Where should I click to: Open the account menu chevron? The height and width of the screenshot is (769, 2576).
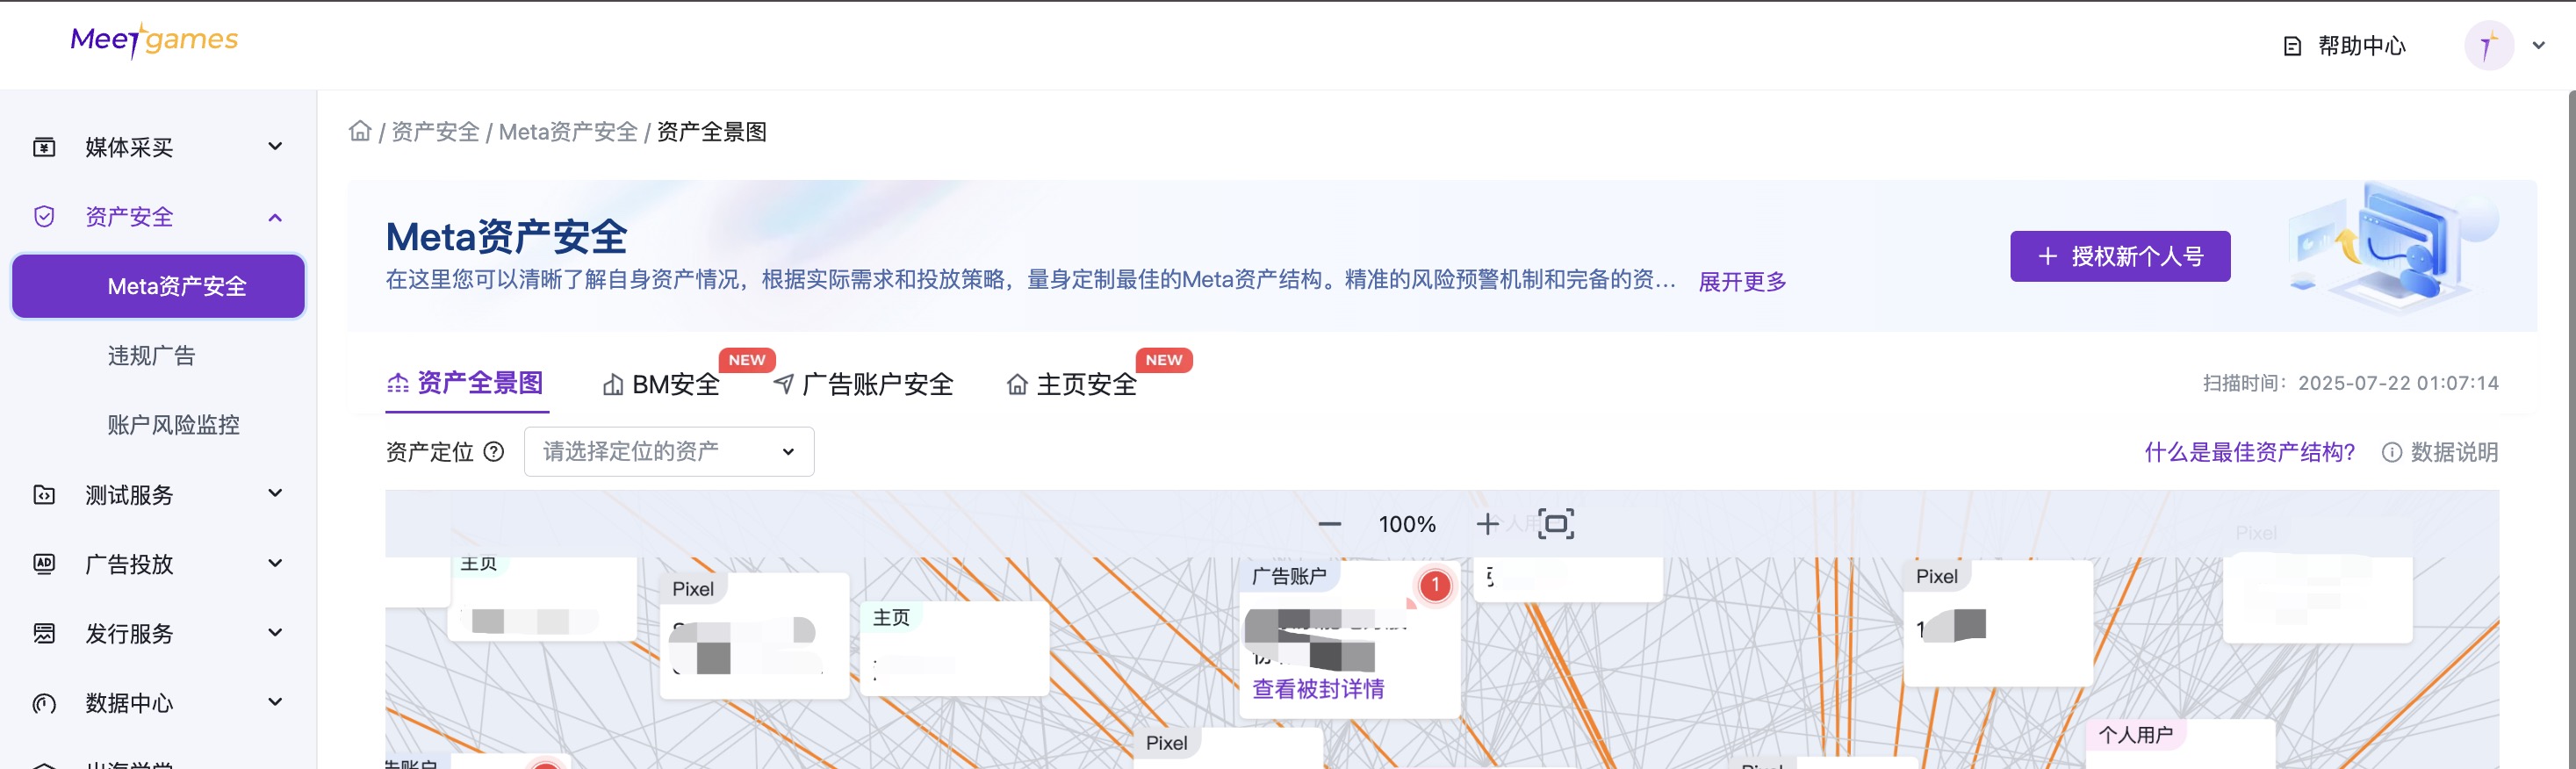(2538, 46)
